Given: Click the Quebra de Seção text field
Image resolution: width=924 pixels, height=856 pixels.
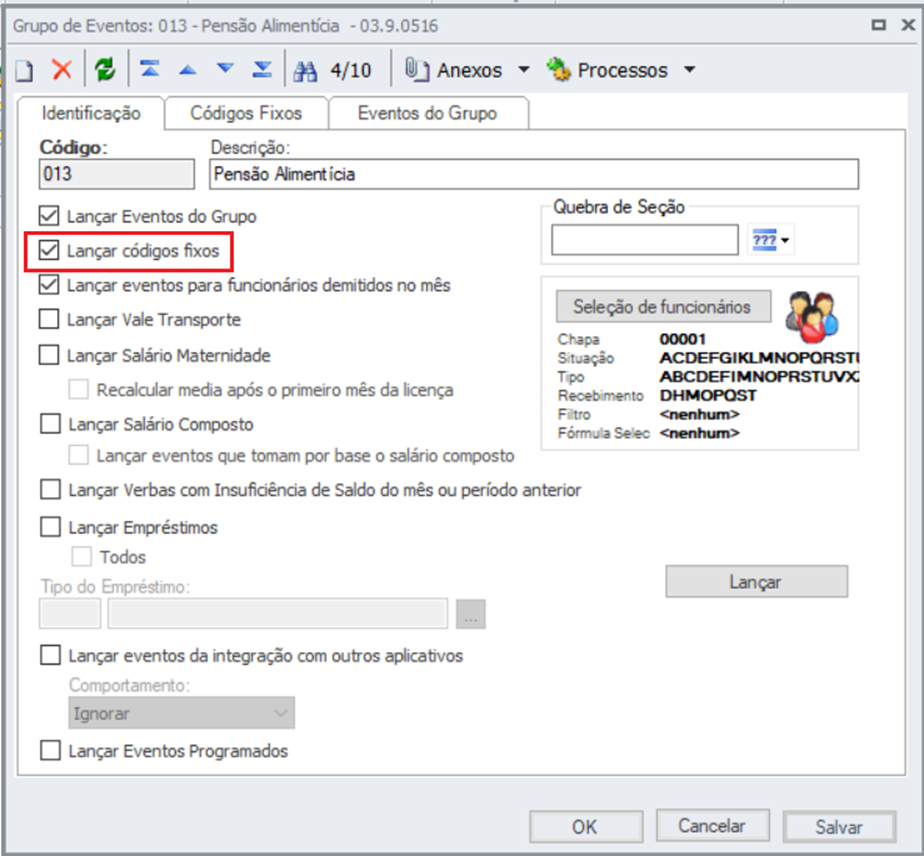Looking at the screenshot, I should coord(645,240).
